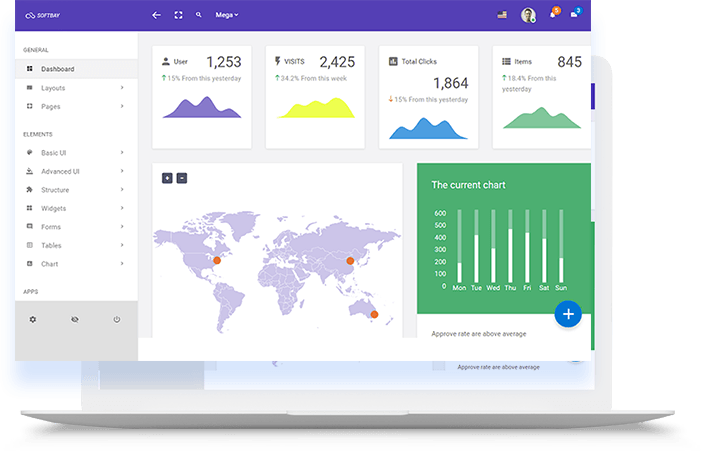
Task: Click the US flag language icon
Action: (x=501, y=15)
